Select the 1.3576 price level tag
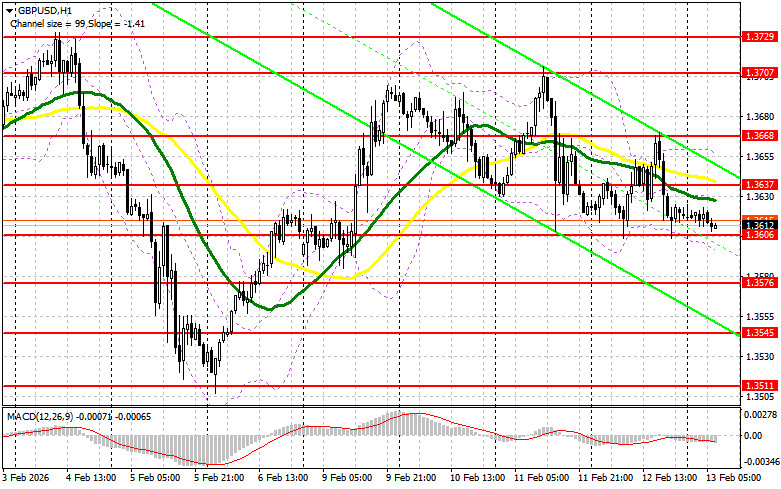Viewport: 781px width, 489px height. click(759, 283)
